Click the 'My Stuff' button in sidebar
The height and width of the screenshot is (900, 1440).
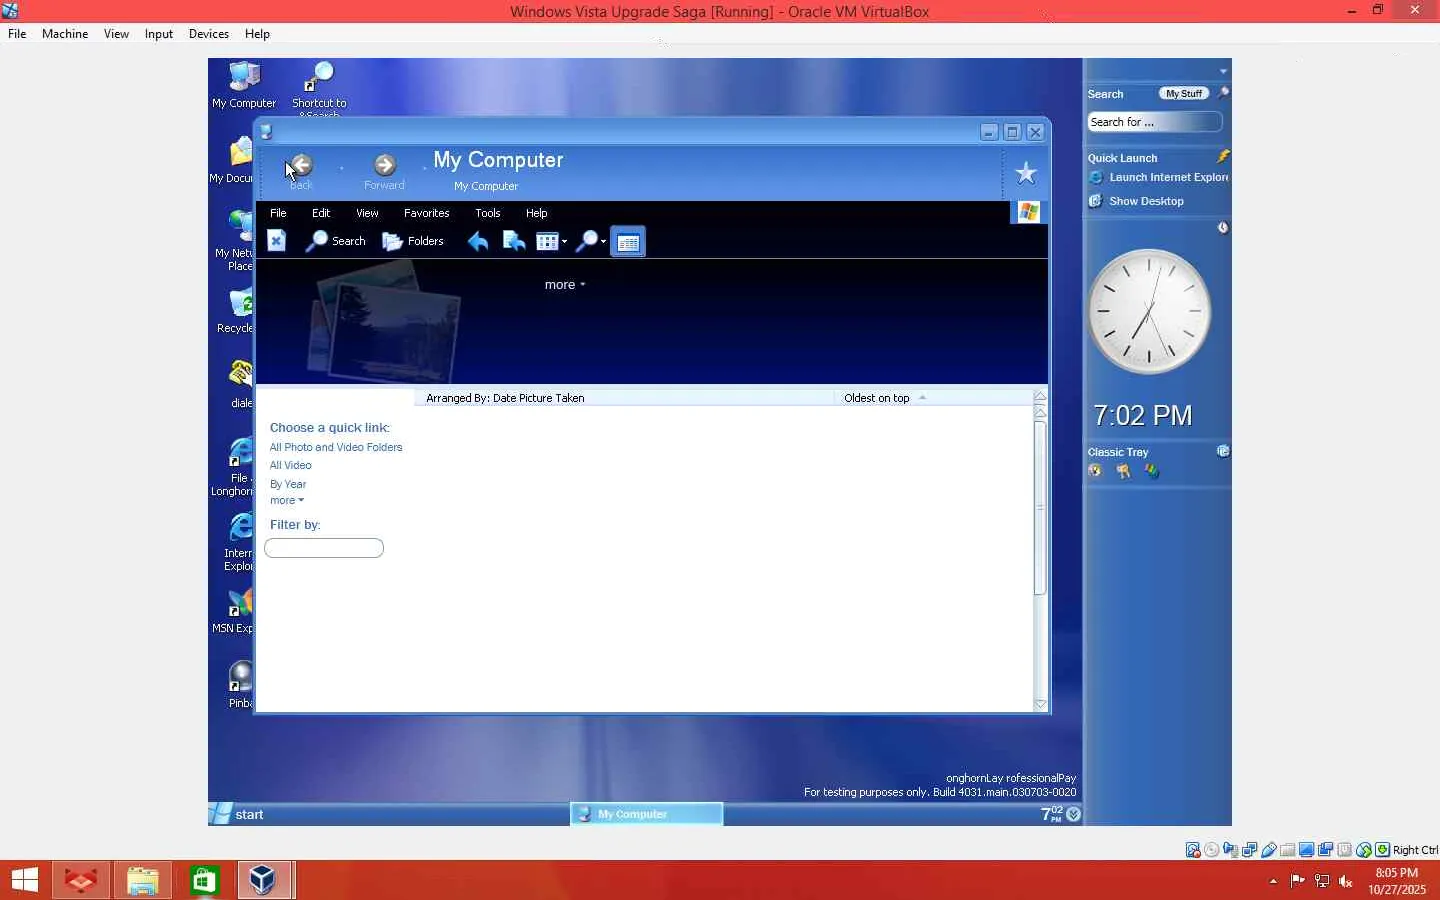point(1184,94)
